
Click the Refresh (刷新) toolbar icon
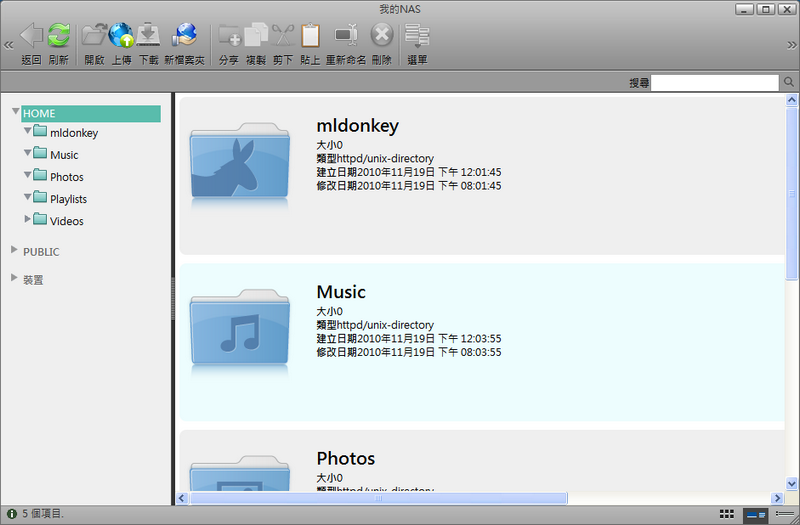point(59,36)
